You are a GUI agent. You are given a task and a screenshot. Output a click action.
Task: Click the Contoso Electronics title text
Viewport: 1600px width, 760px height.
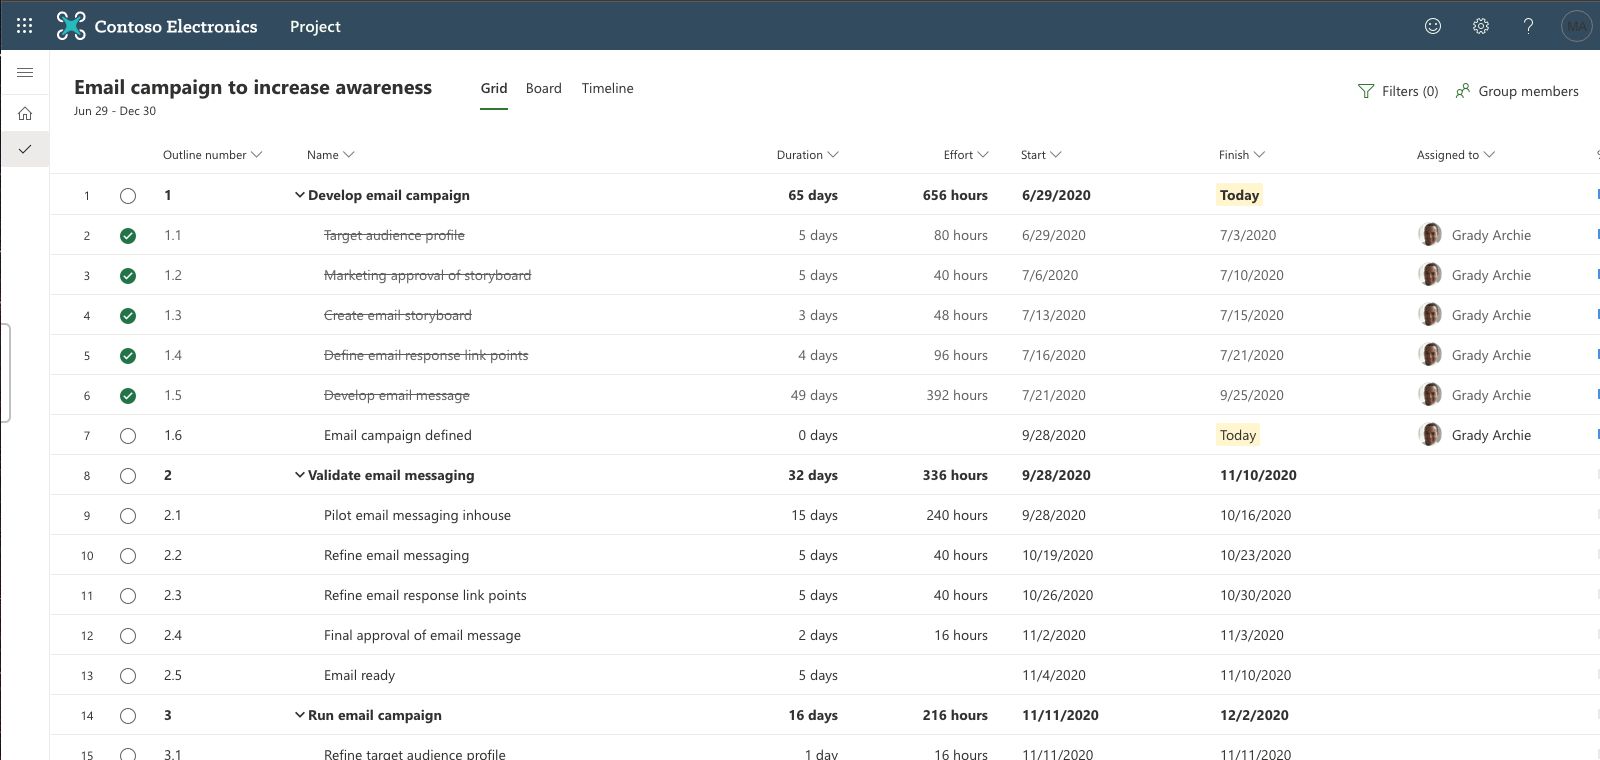pyautogui.click(x=176, y=26)
